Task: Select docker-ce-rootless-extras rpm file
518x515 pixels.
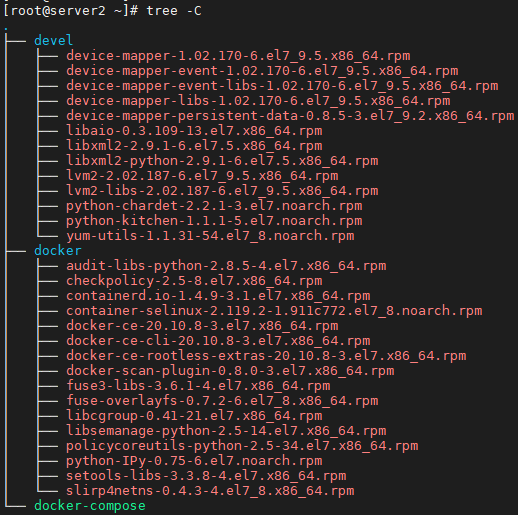Action: click(266, 356)
